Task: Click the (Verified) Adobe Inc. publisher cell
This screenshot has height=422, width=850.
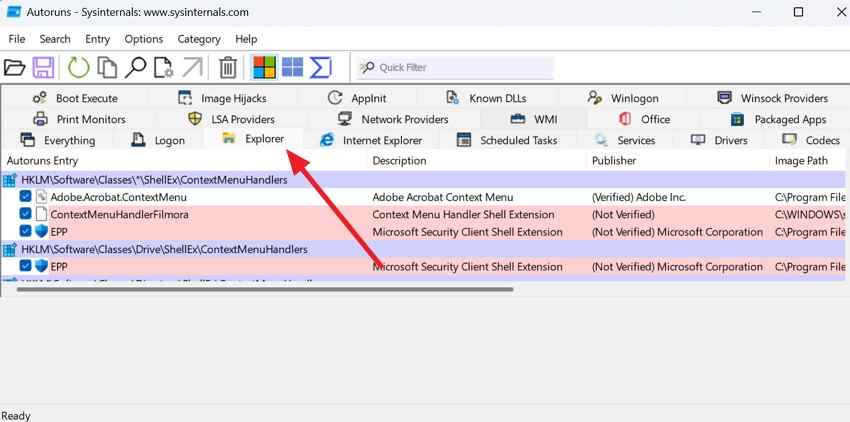Action: (x=639, y=197)
